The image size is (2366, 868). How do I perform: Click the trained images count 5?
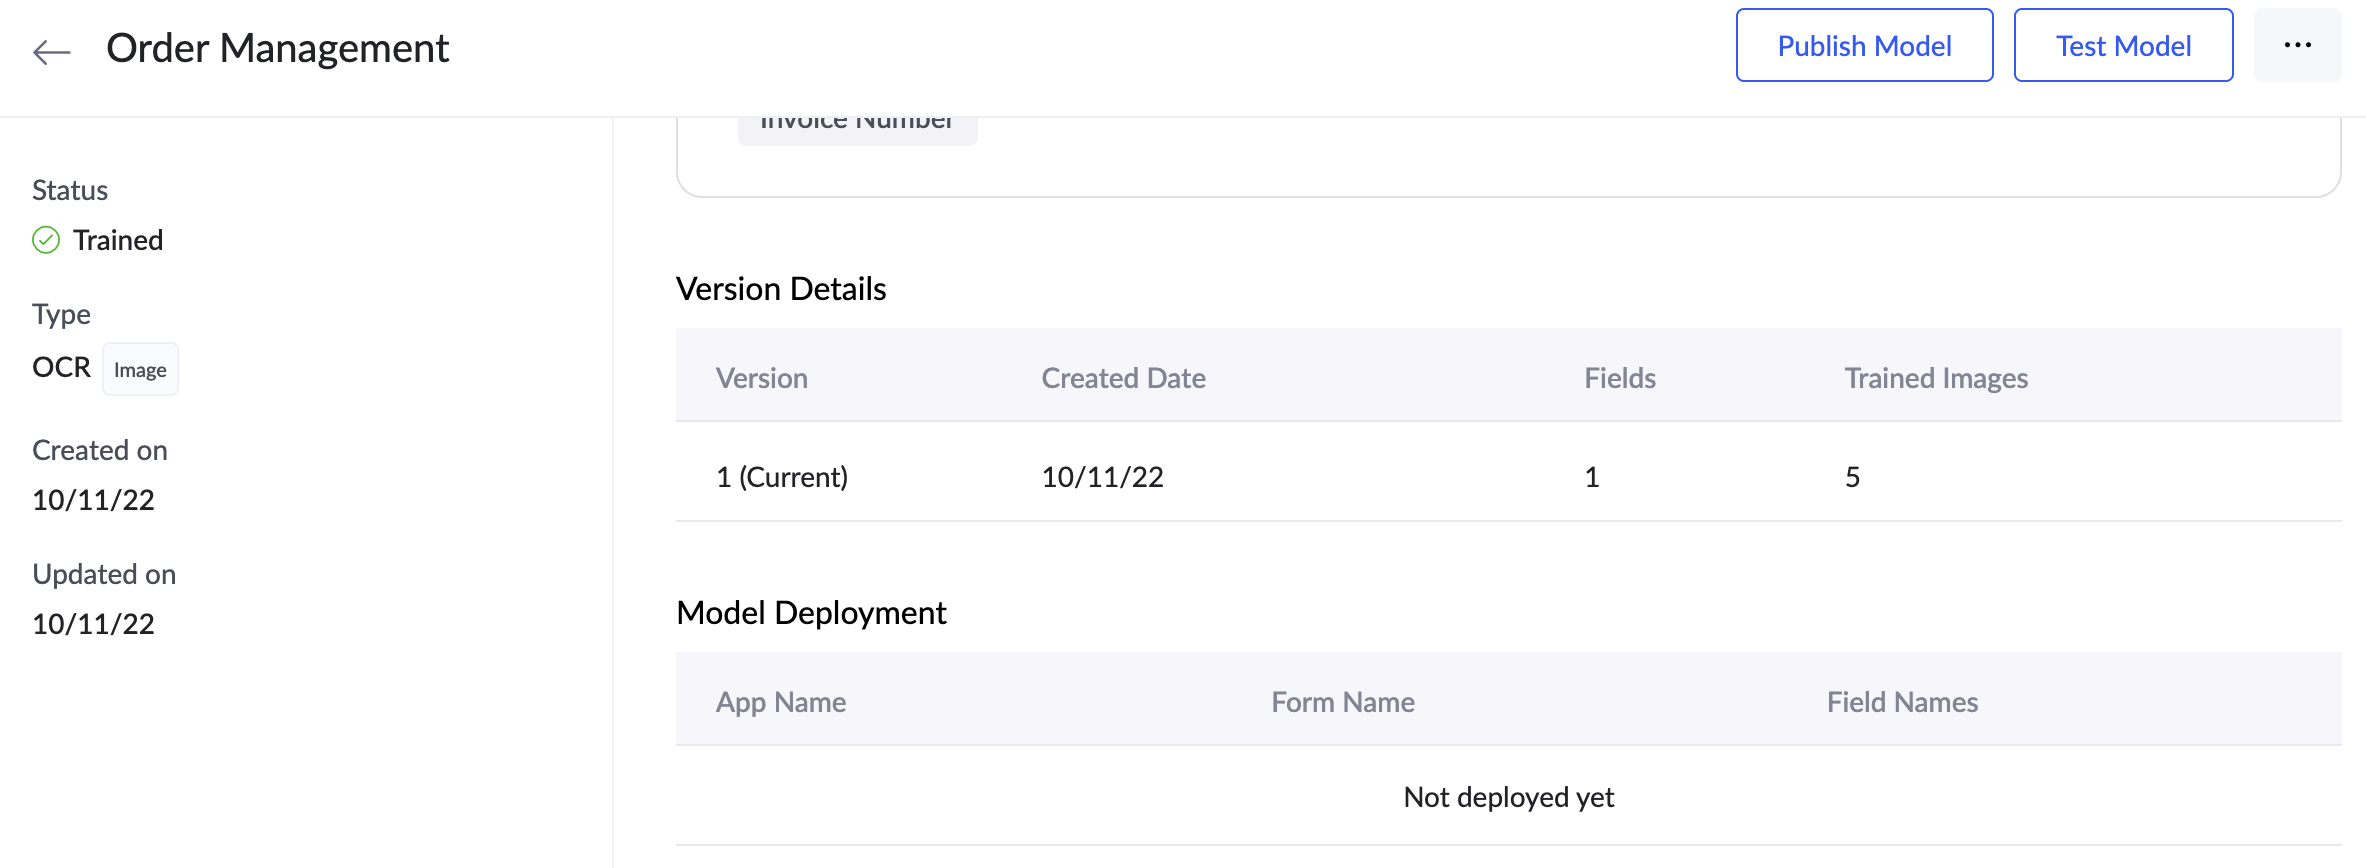[1852, 477]
